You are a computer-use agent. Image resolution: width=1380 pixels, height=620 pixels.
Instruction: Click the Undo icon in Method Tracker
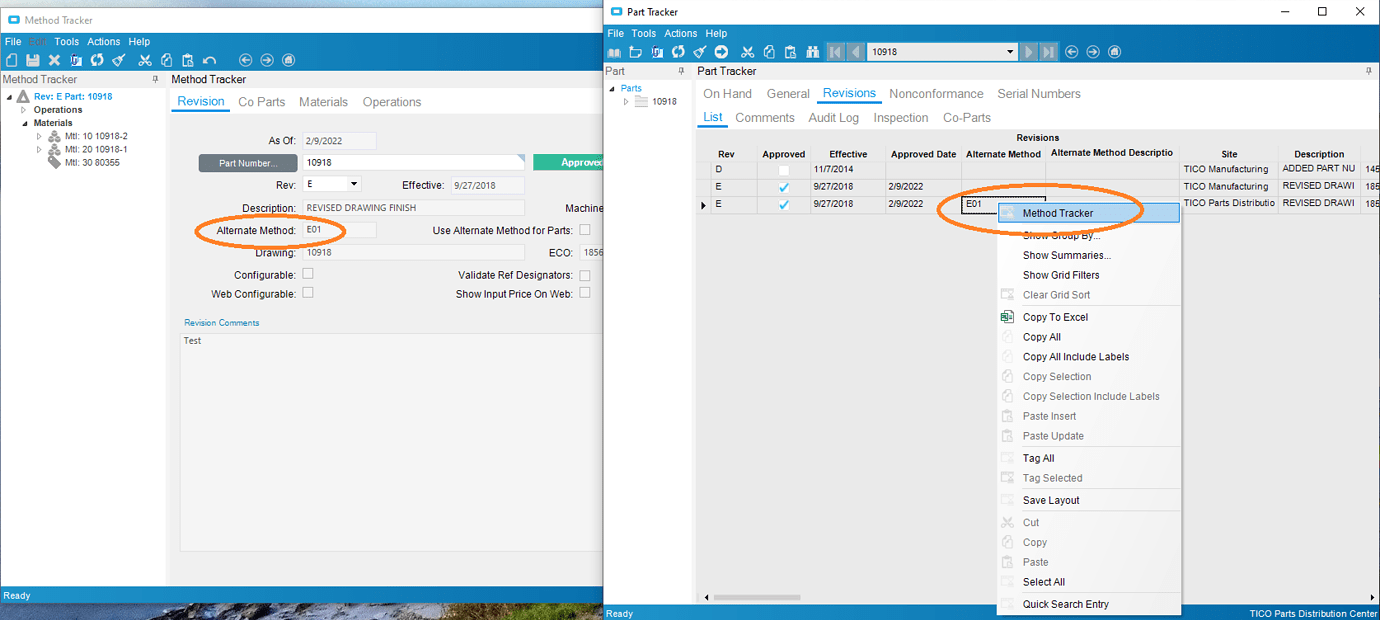coord(210,60)
